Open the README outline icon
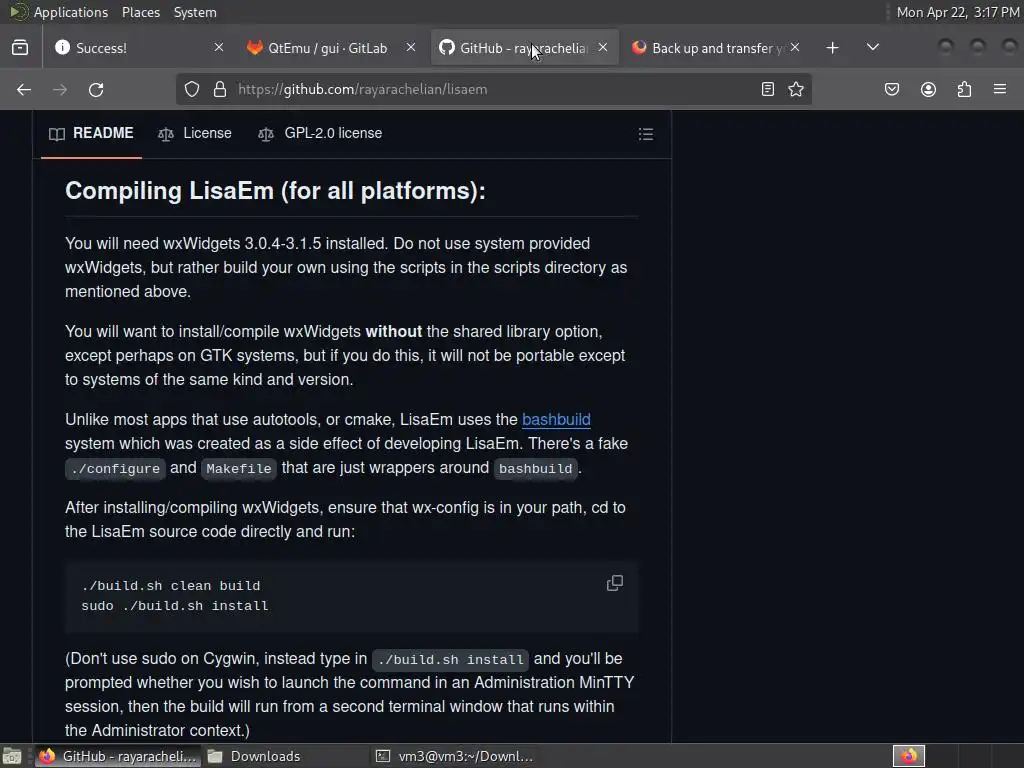The width and height of the screenshot is (1024, 768). coord(646,134)
